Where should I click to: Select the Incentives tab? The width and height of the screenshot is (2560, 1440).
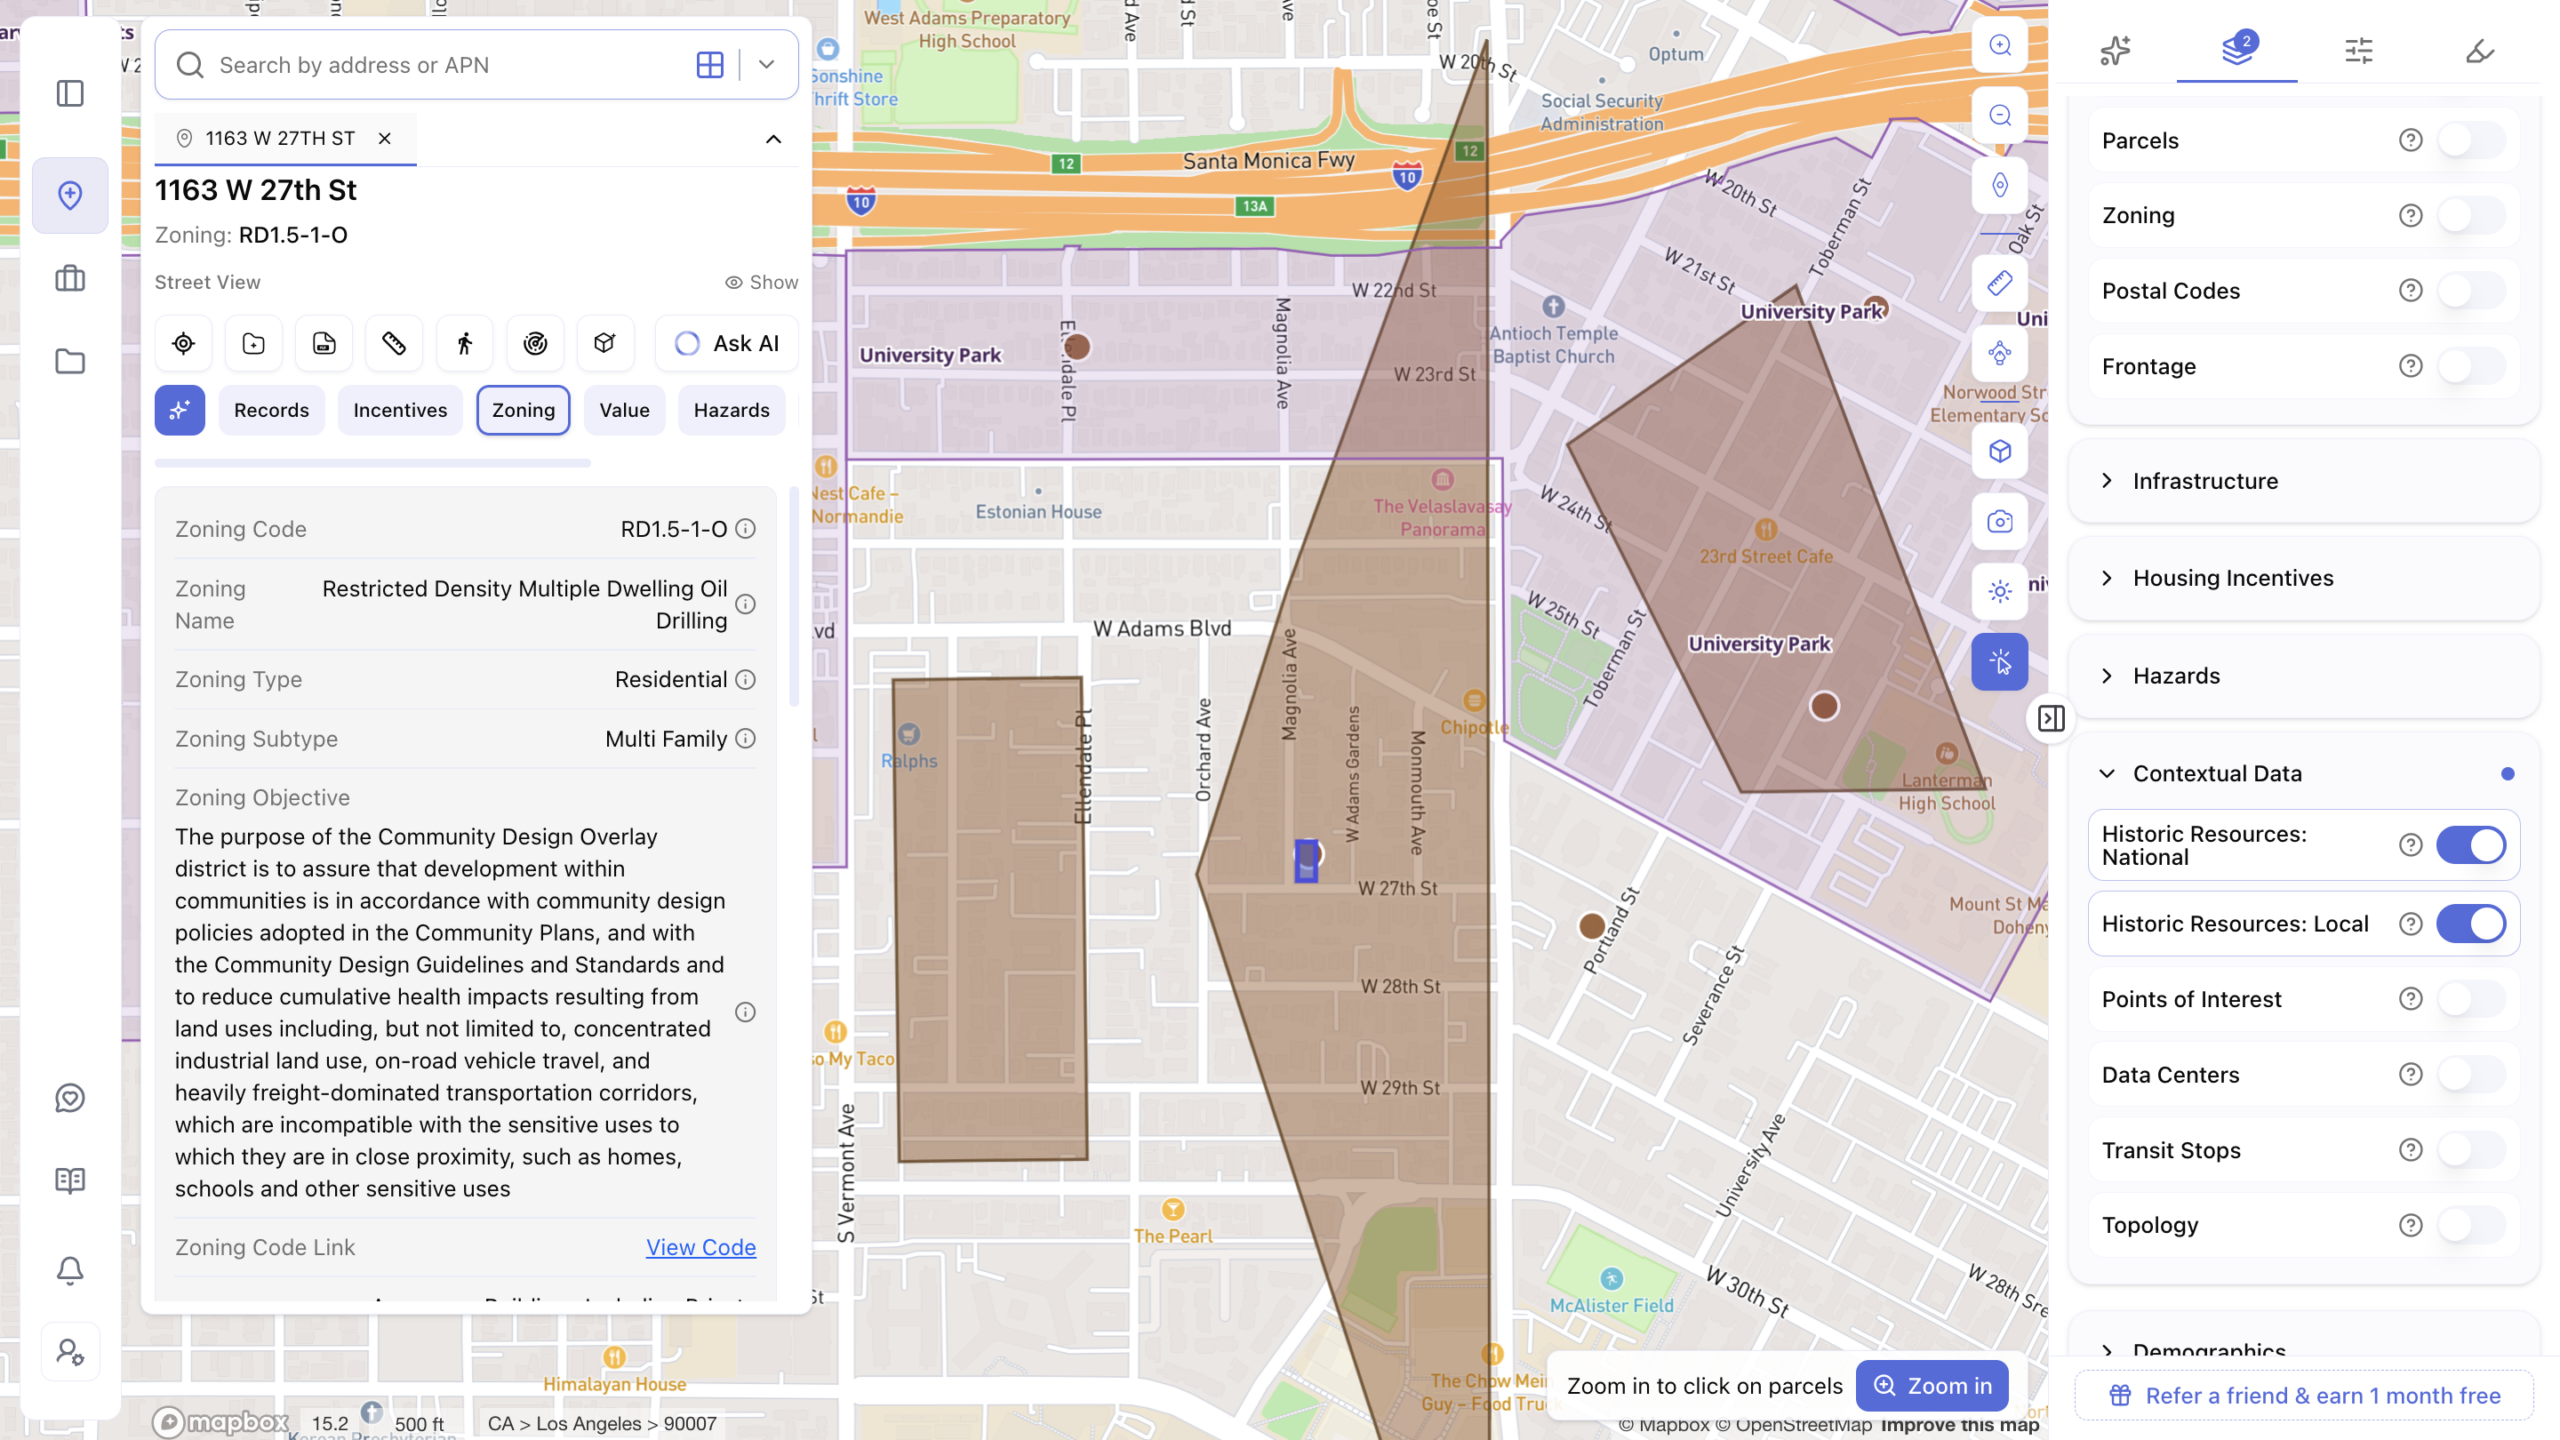coord(400,410)
